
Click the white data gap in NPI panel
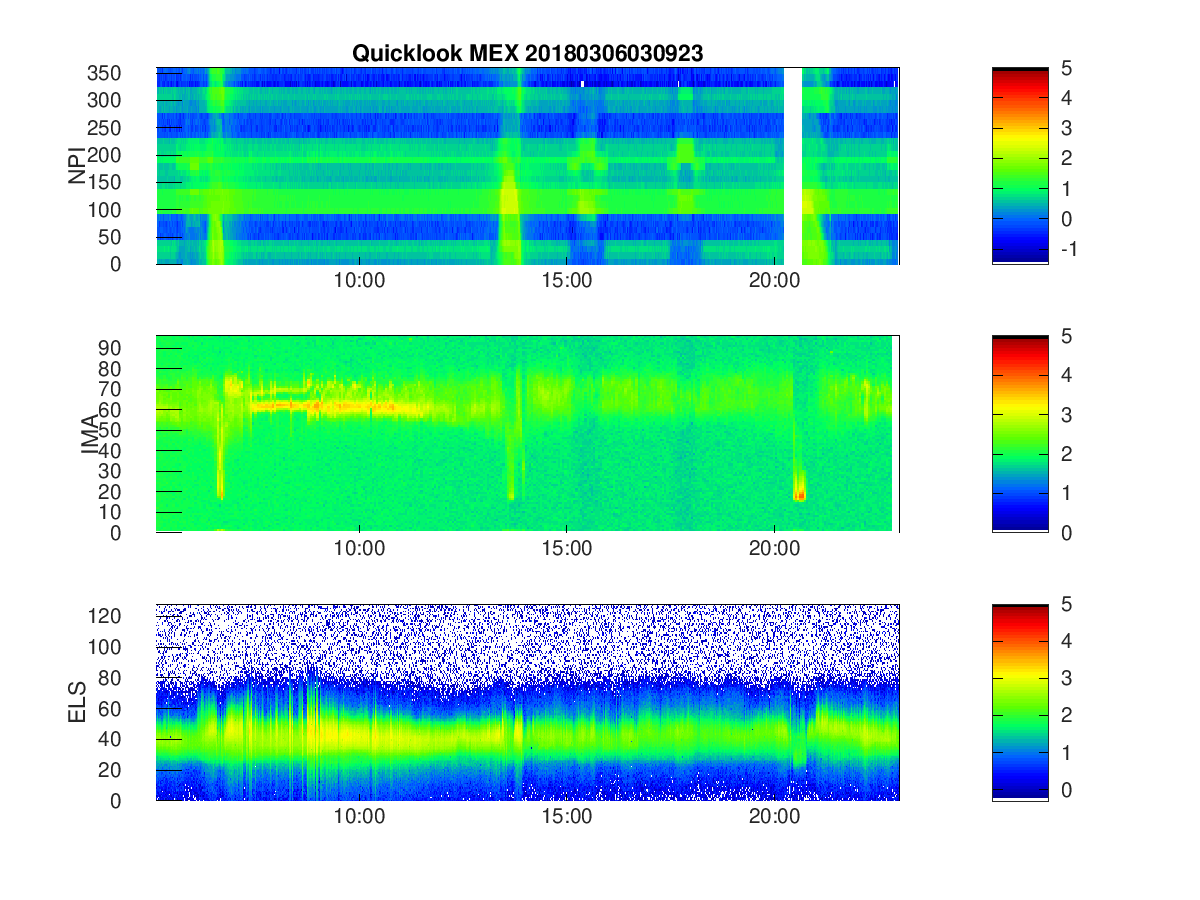792,166
